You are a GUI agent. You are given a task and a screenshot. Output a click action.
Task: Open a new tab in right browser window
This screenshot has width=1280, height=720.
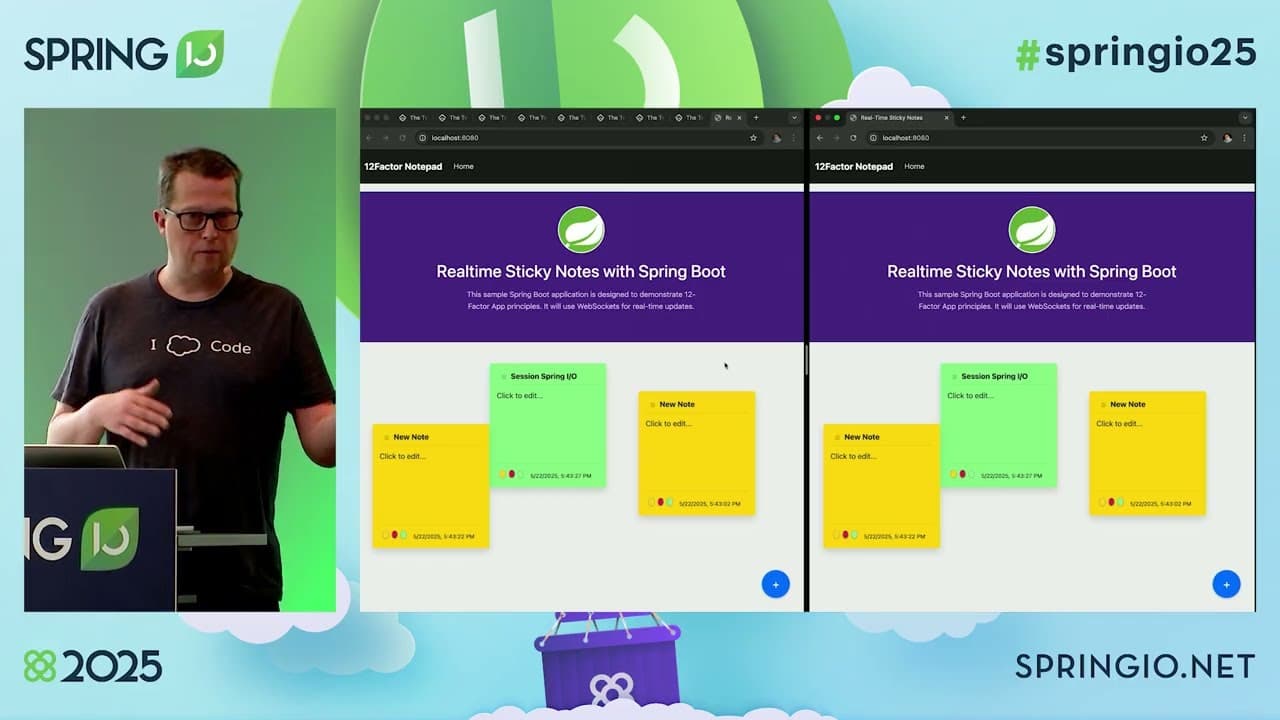pyautogui.click(x=963, y=117)
